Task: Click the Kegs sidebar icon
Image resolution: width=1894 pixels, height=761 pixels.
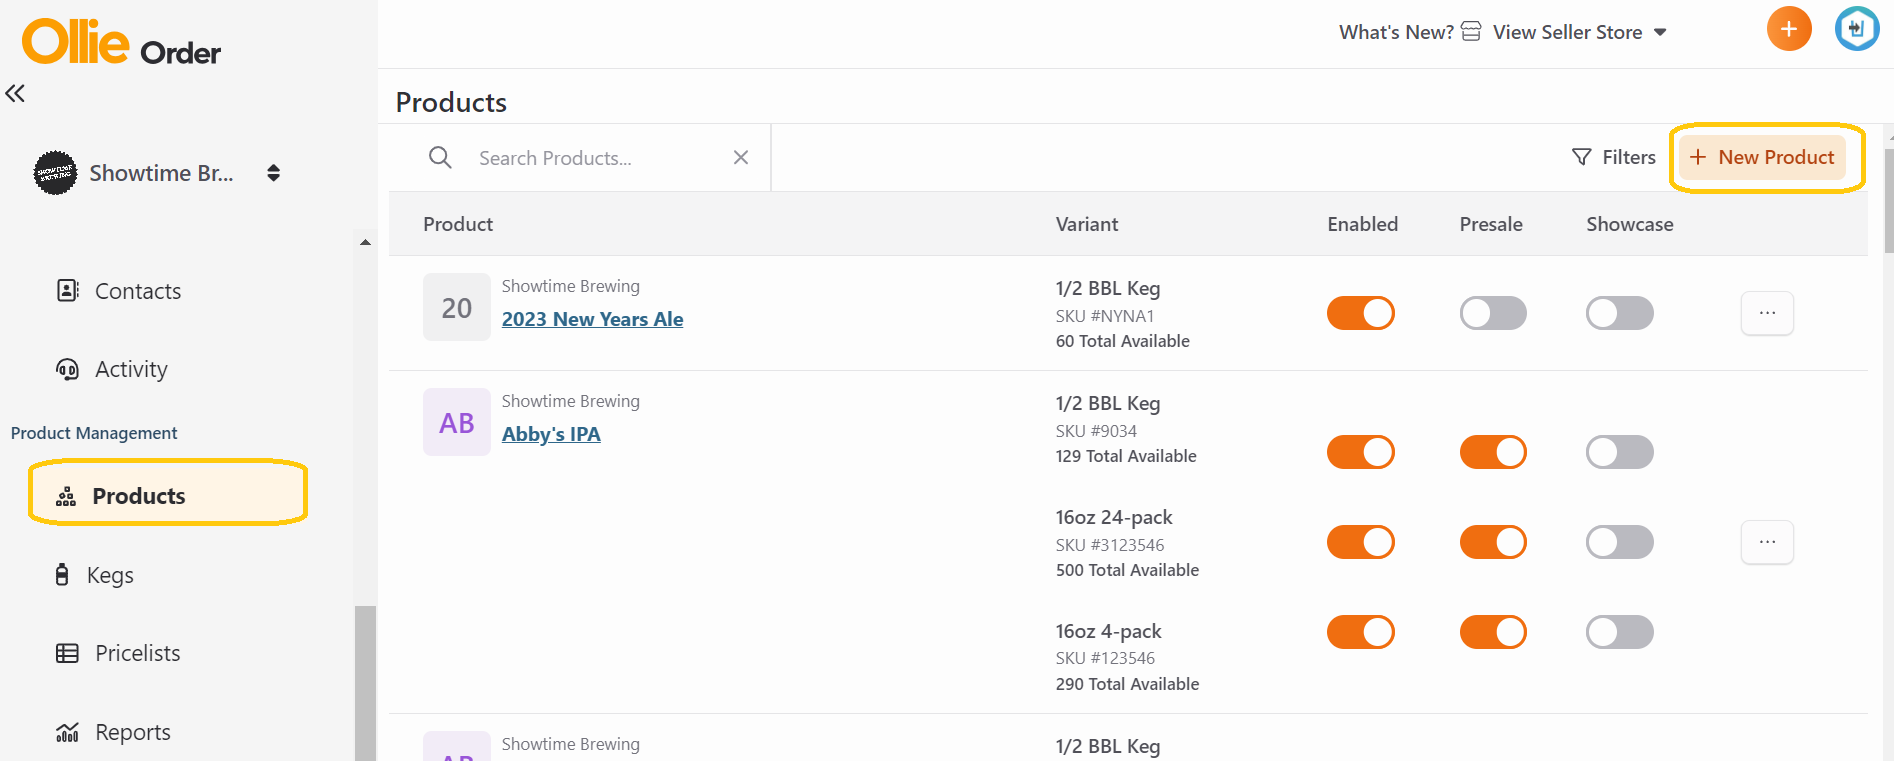Action: click(62, 575)
